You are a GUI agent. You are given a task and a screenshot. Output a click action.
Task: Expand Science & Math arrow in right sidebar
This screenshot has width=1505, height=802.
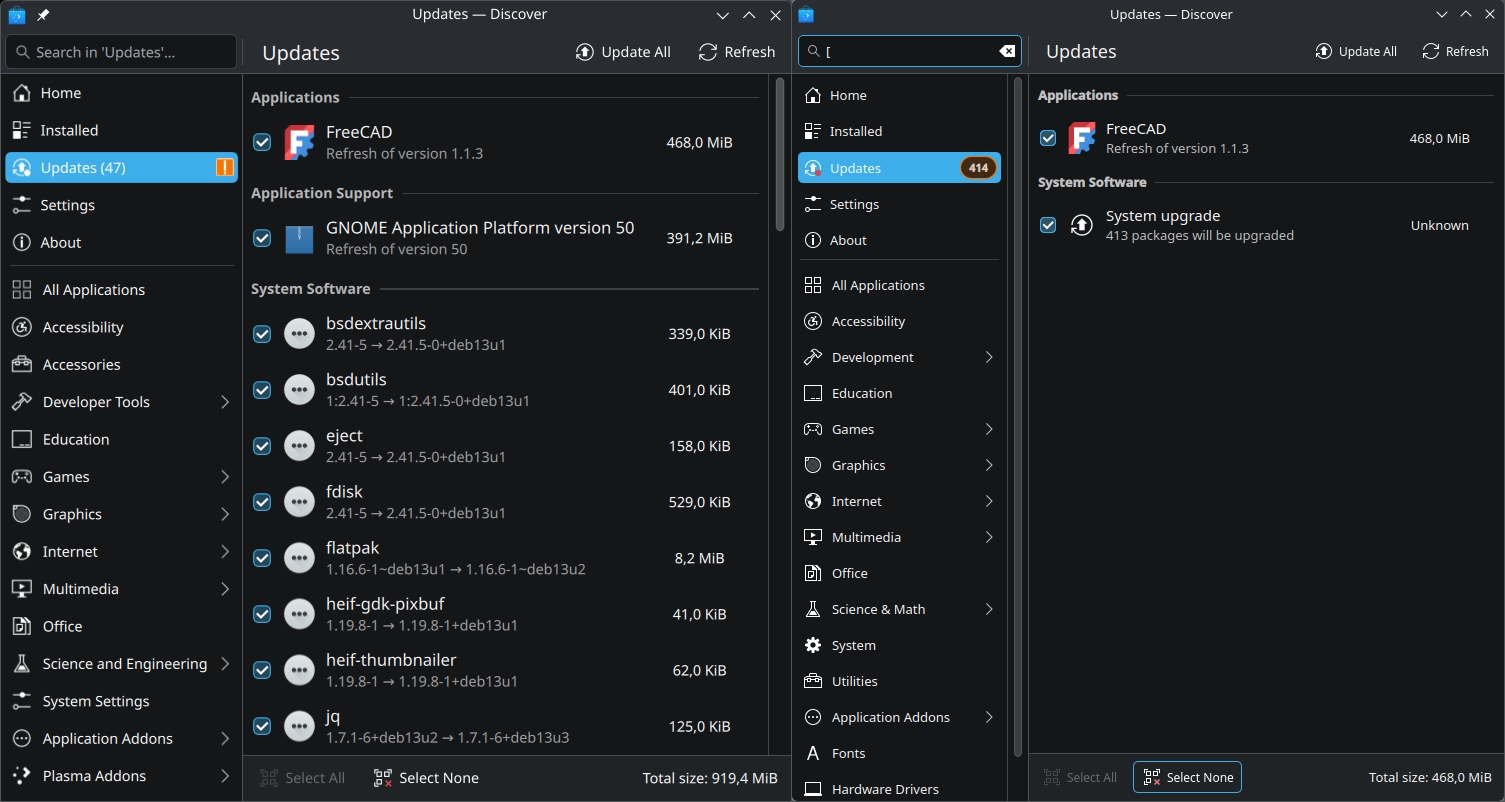pos(989,609)
